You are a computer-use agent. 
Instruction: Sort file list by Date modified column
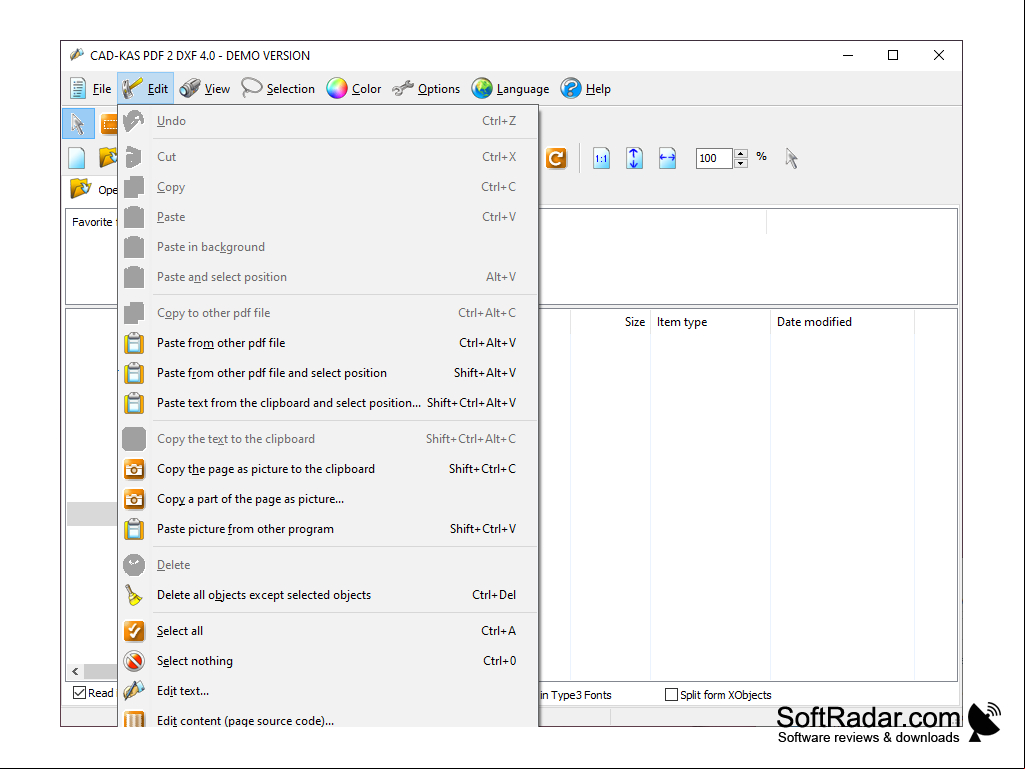click(842, 322)
